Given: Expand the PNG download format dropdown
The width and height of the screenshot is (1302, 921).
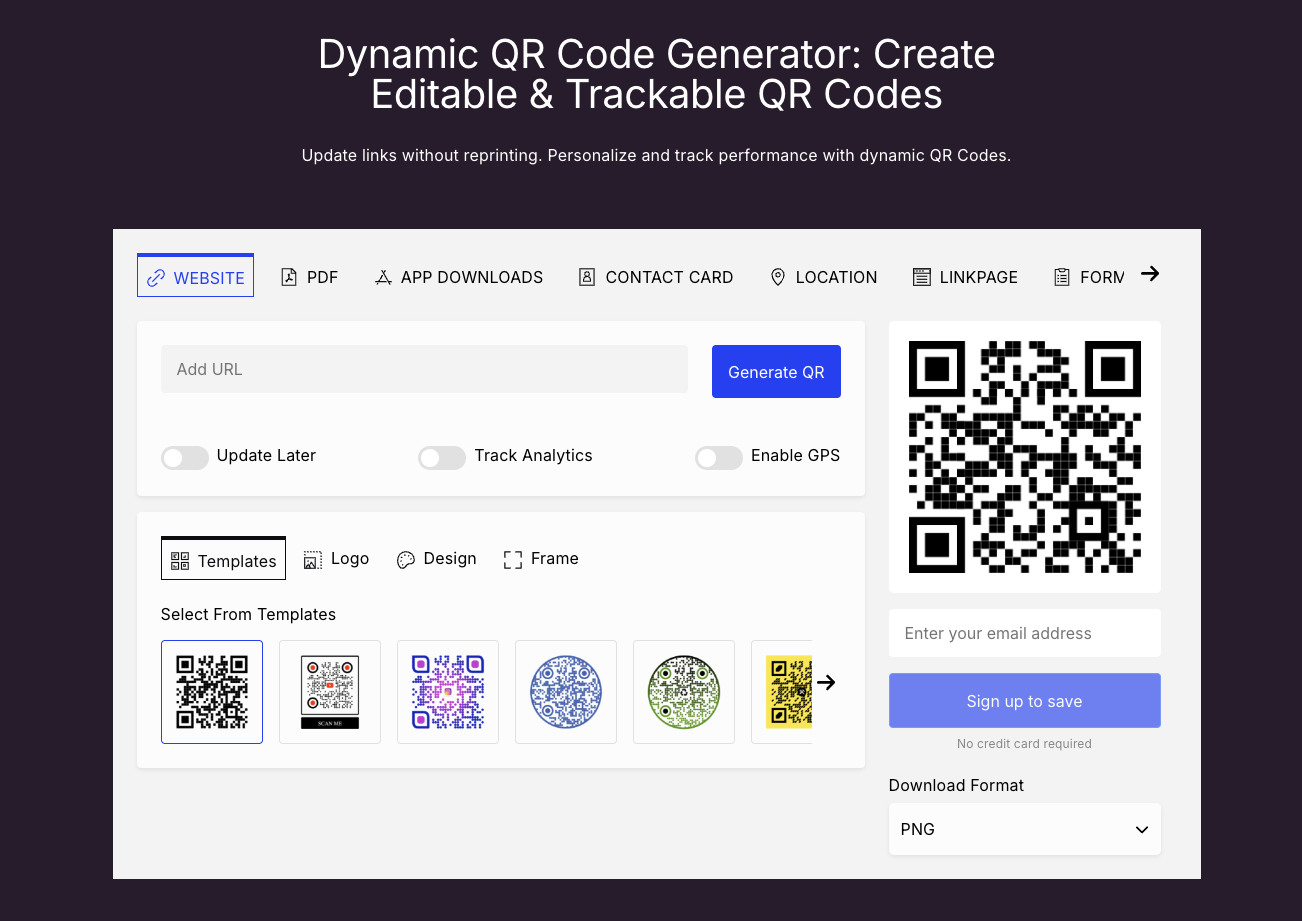Looking at the screenshot, I should [1024, 829].
